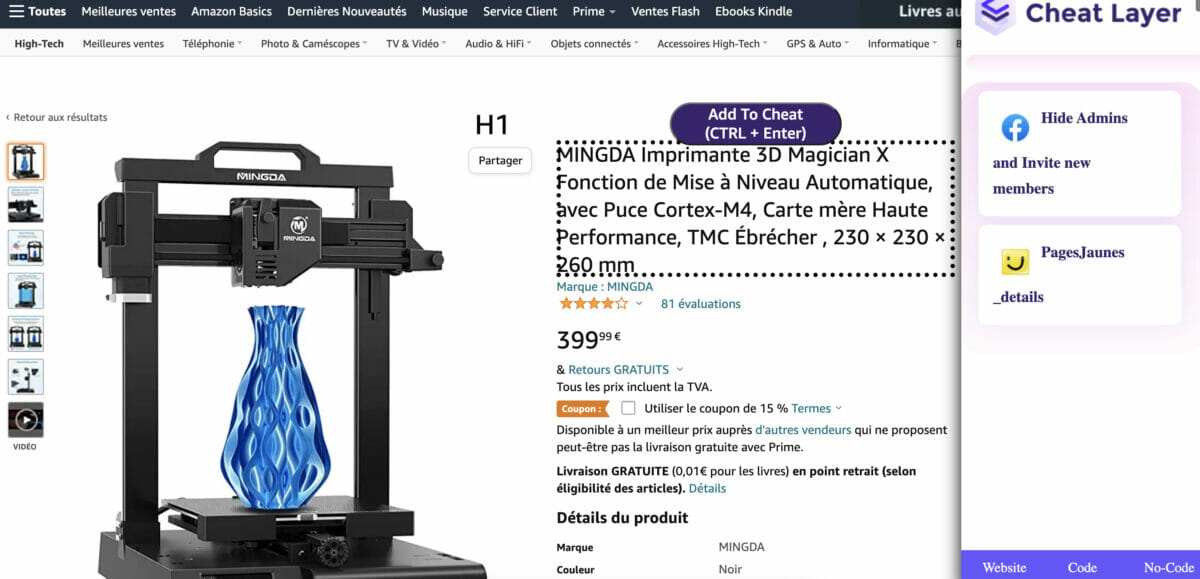
Task: Expand the Retours GRATUITS chevron
Action: 680,369
